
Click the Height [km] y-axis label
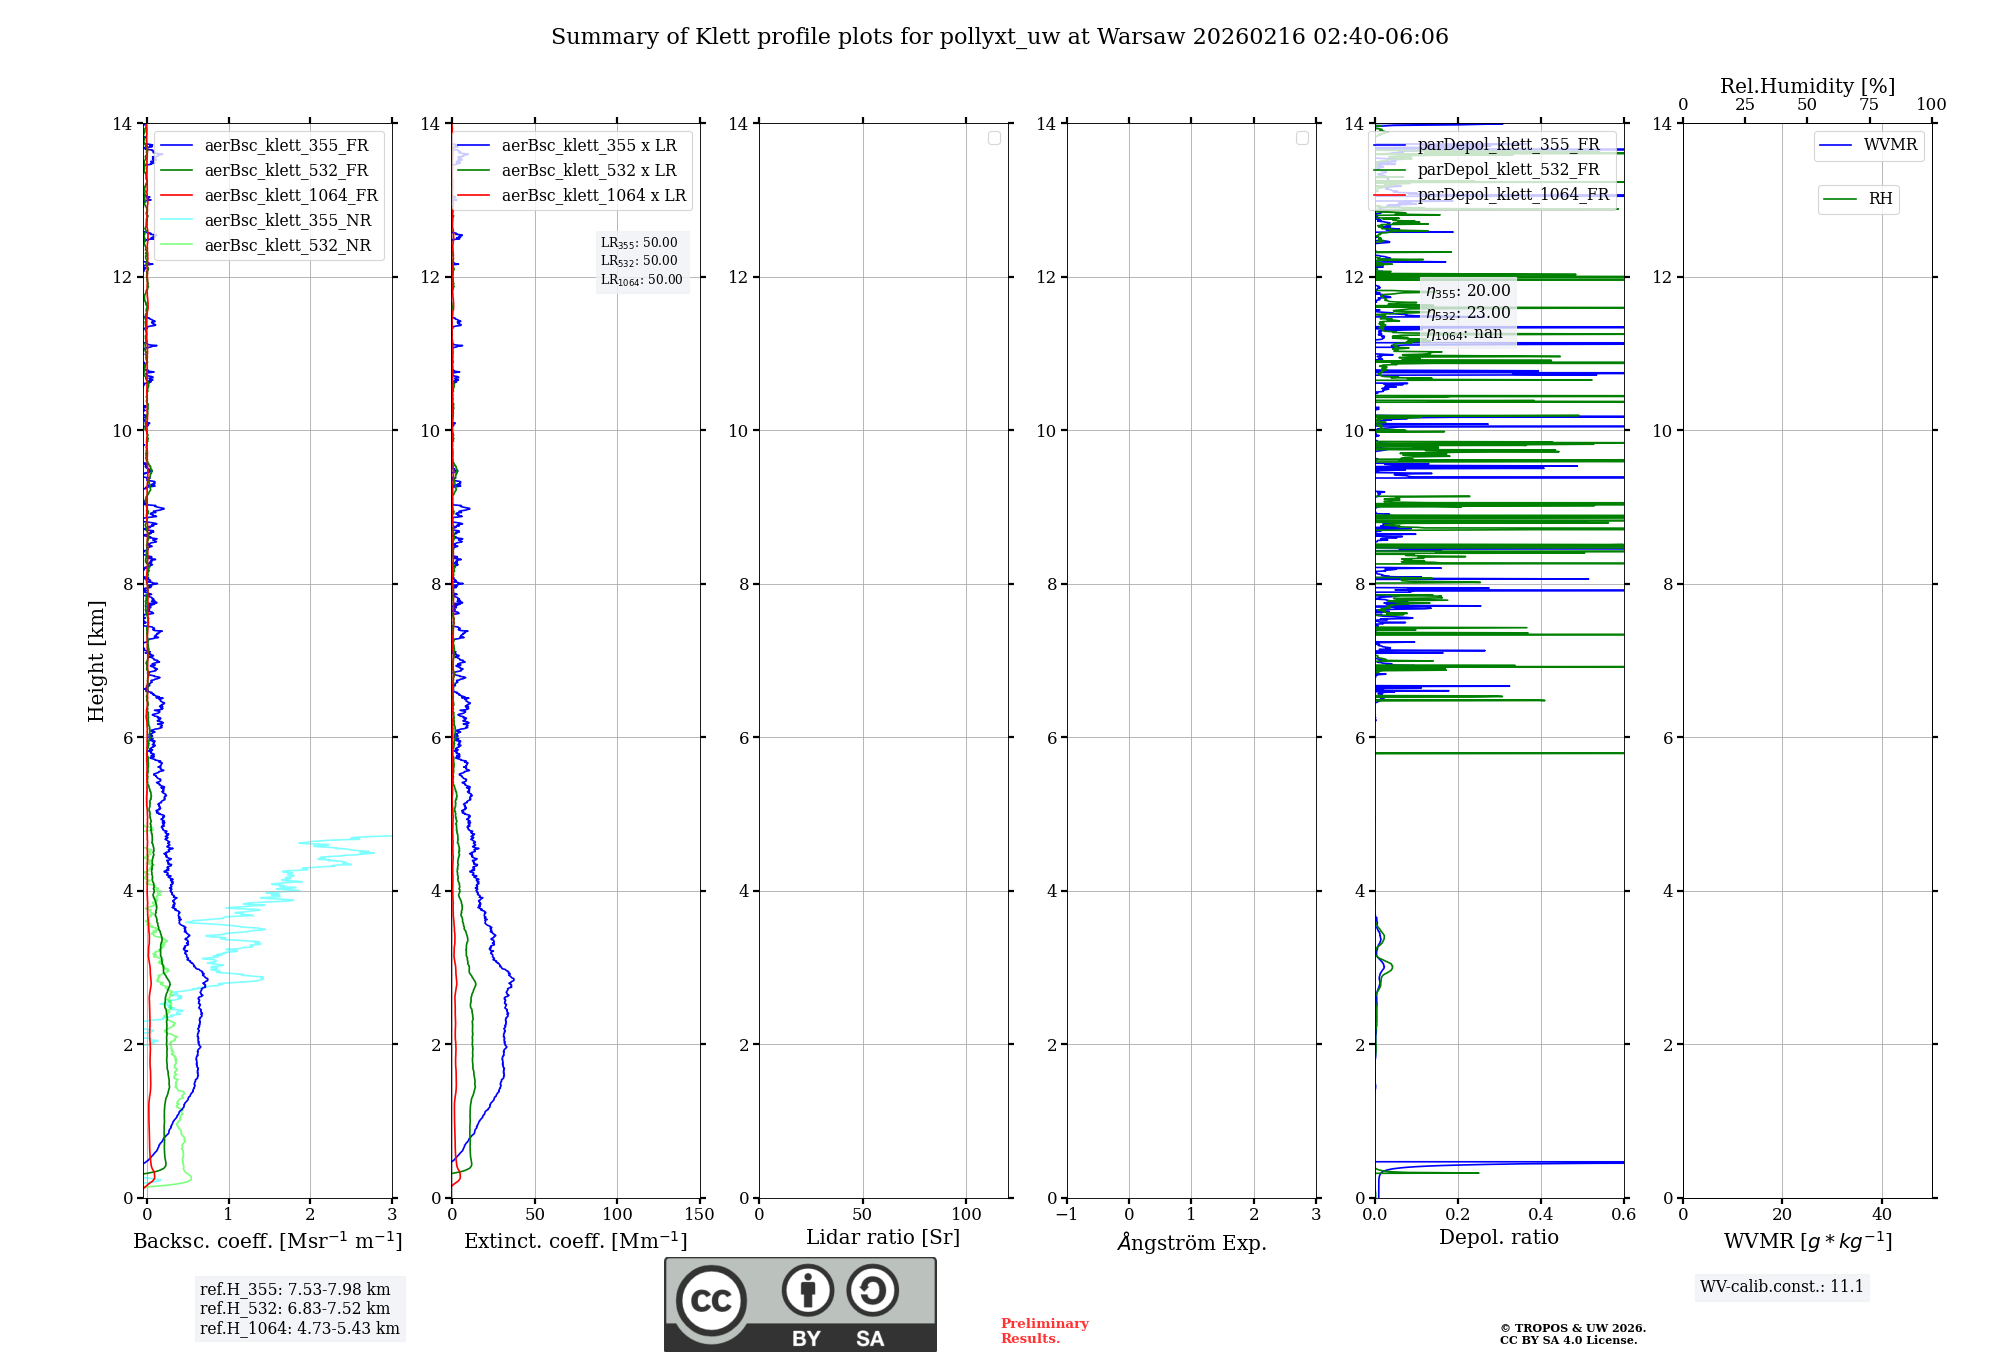tap(96, 660)
